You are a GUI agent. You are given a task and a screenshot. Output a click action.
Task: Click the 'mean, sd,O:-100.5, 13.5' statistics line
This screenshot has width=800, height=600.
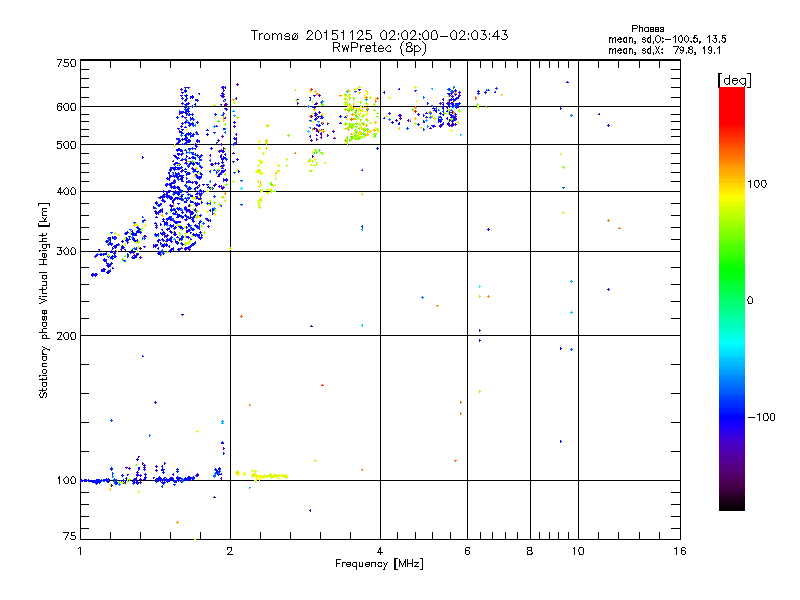[667, 39]
